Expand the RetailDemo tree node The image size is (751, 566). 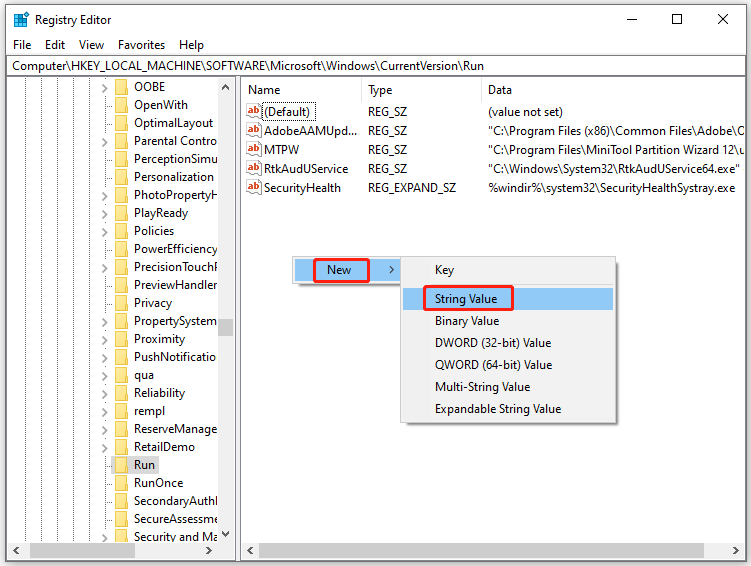[x=104, y=448]
